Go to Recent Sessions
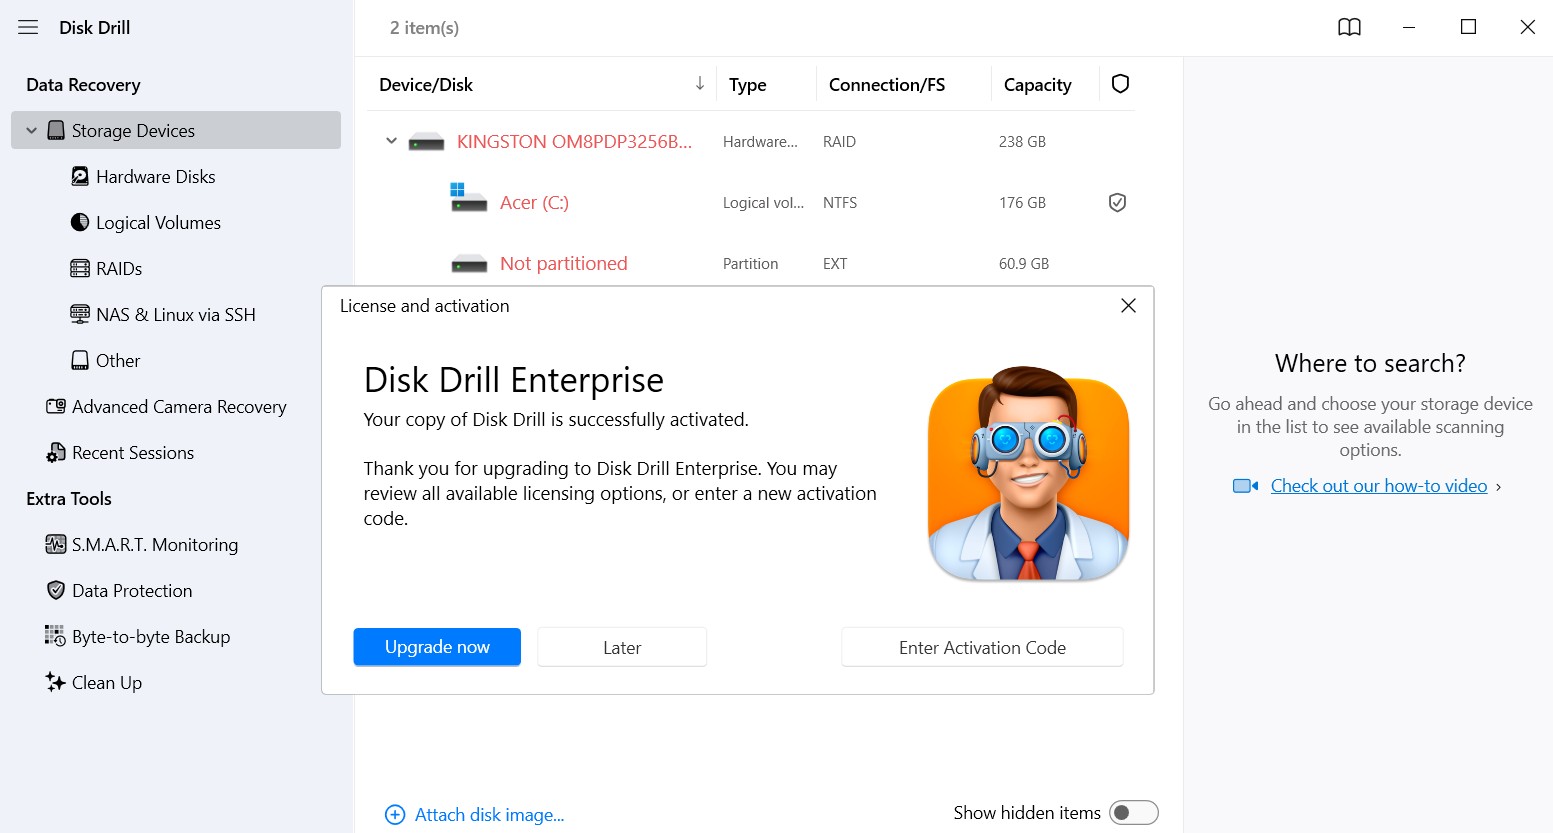1553x833 pixels. (x=132, y=453)
